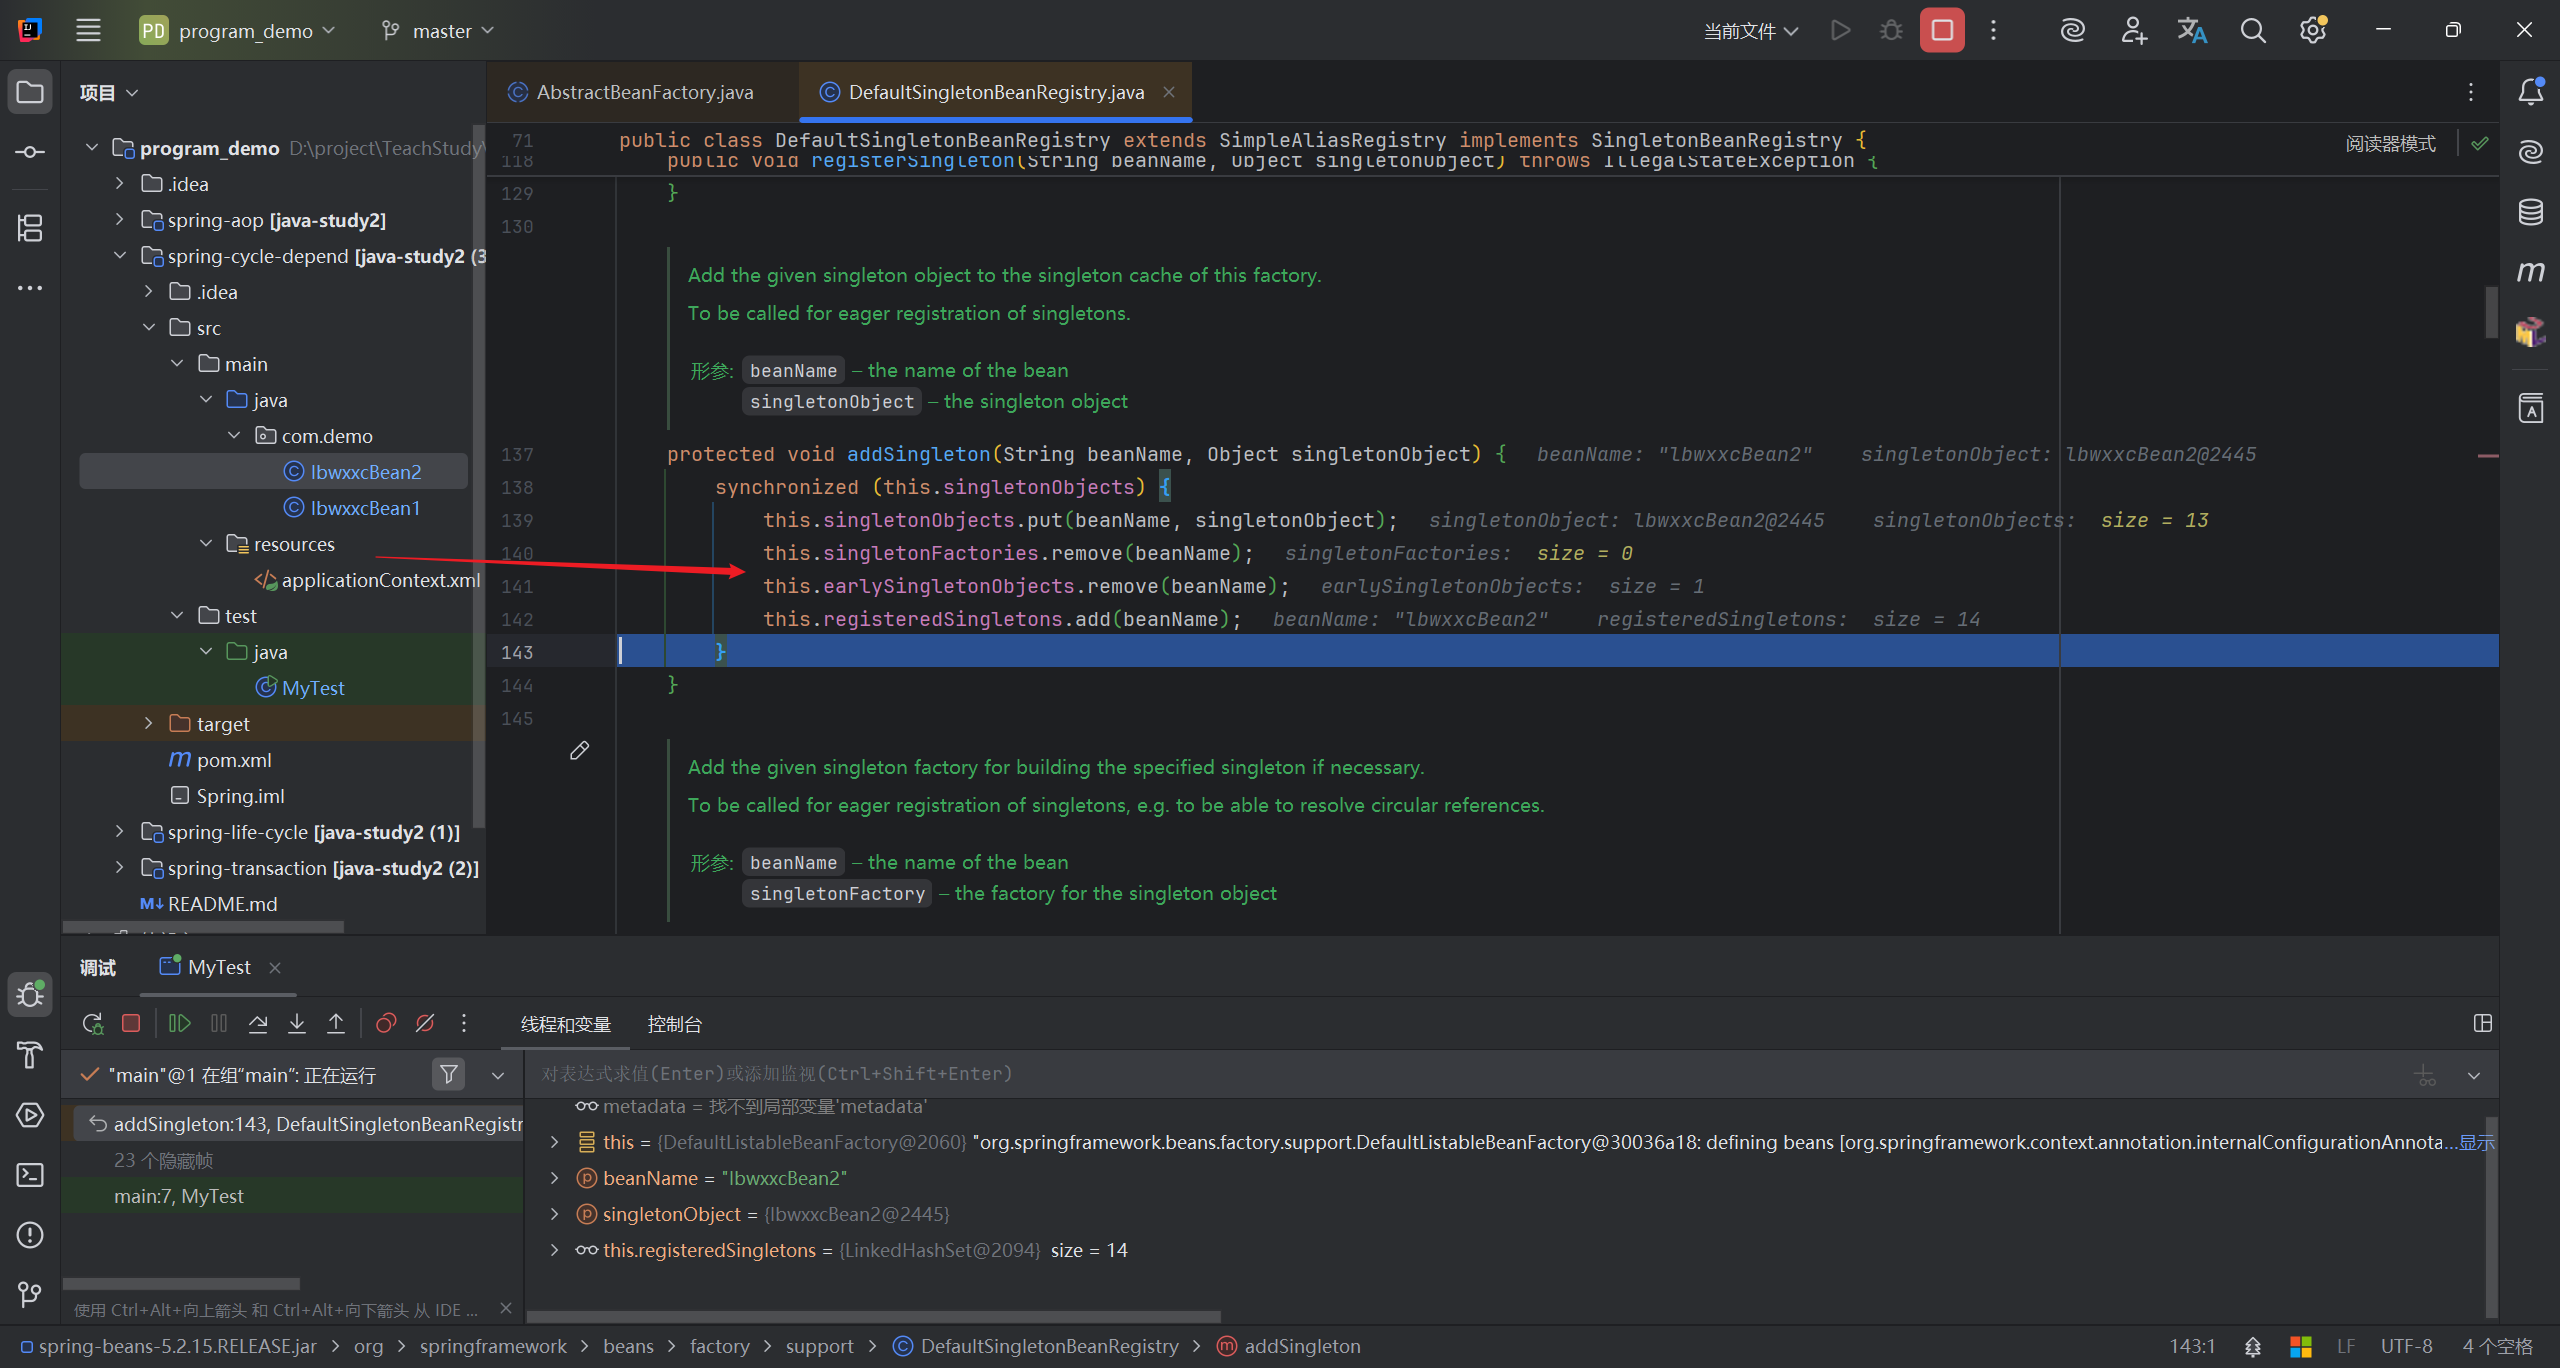Open the Maven tool window icon
Screen dimensions: 2560x1368
click(x=2530, y=272)
